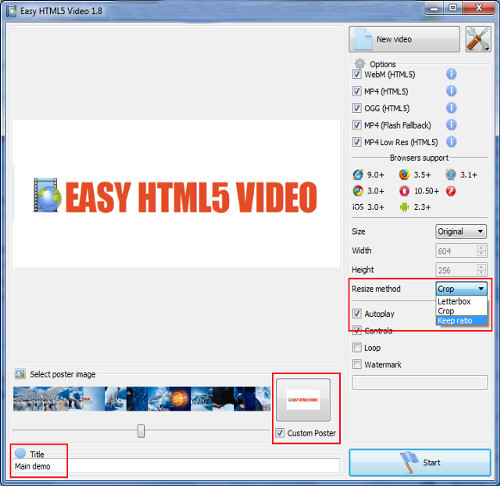Click the WebM (HTML5) info icon
Viewport: 500px width, 486px height.
coord(451,74)
